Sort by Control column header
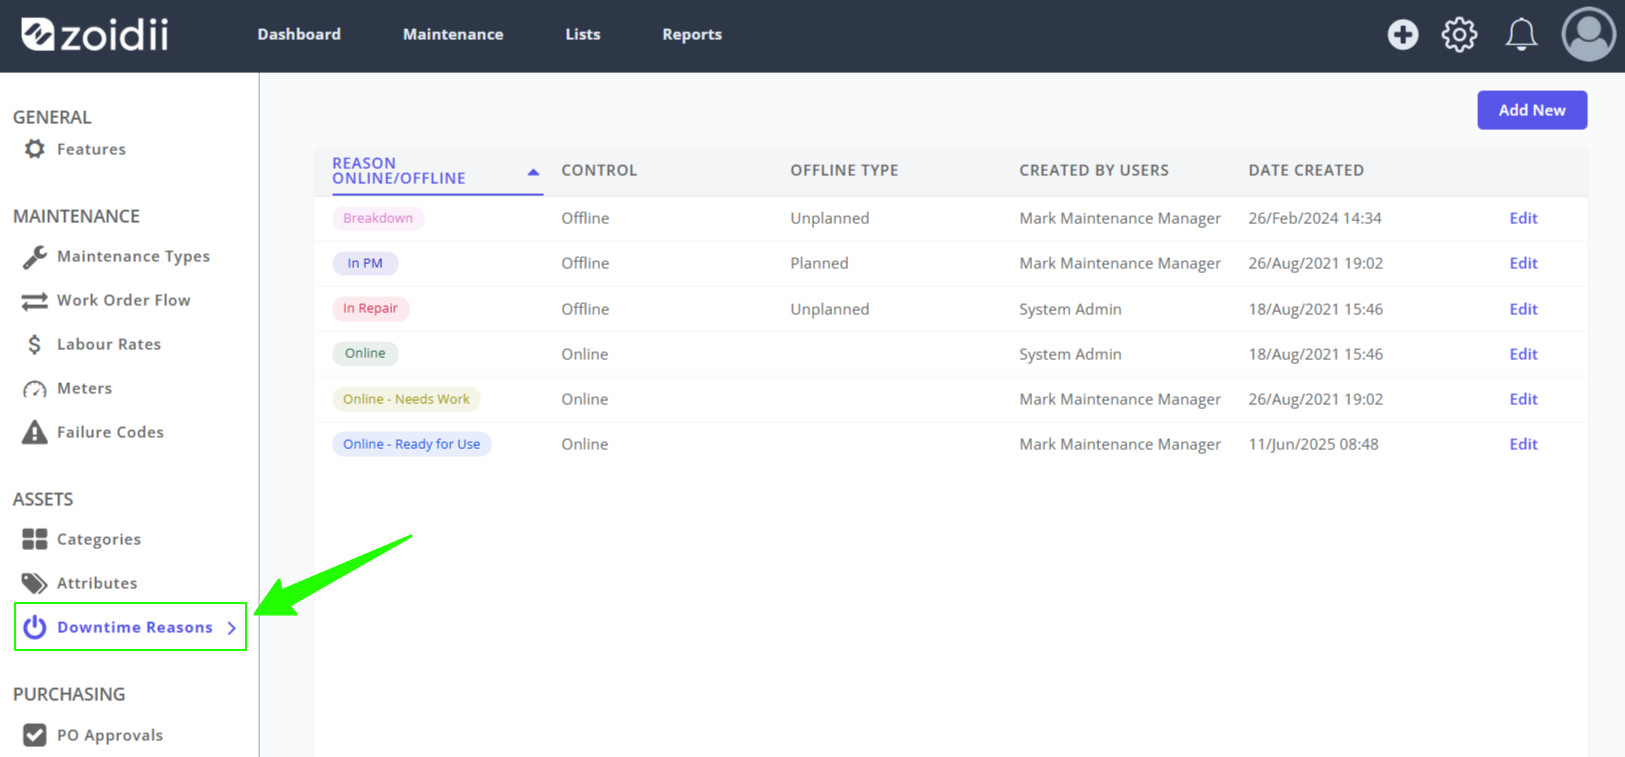 599,170
